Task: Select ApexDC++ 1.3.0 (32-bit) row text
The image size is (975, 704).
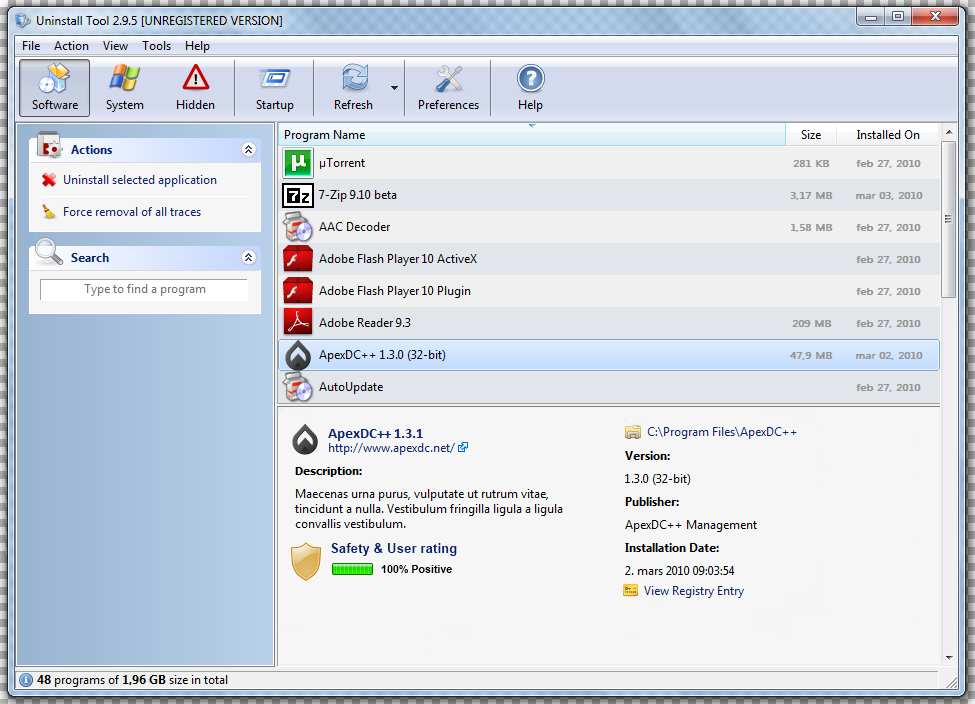Action: tap(382, 355)
